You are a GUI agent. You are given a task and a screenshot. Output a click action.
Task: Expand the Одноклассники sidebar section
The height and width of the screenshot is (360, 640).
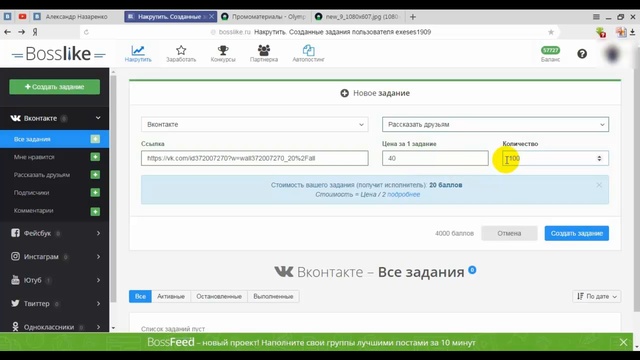[98, 327]
